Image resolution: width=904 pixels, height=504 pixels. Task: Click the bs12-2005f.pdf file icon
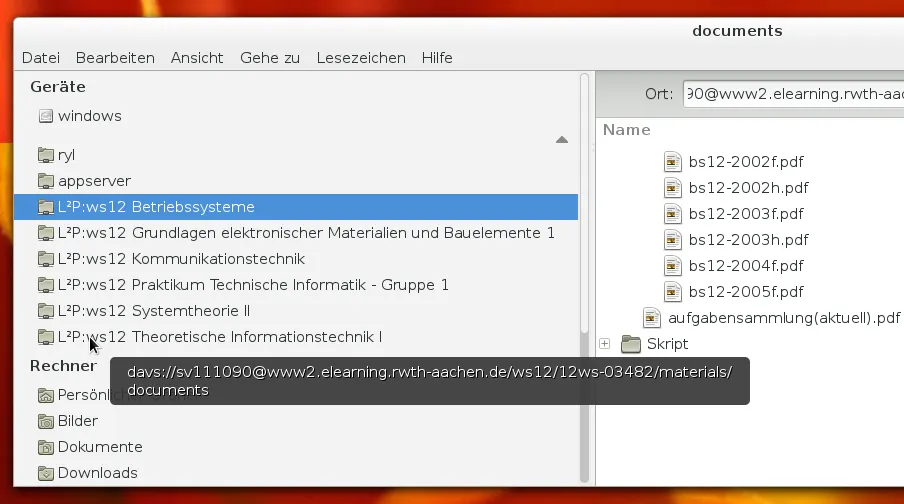coord(672,292)
